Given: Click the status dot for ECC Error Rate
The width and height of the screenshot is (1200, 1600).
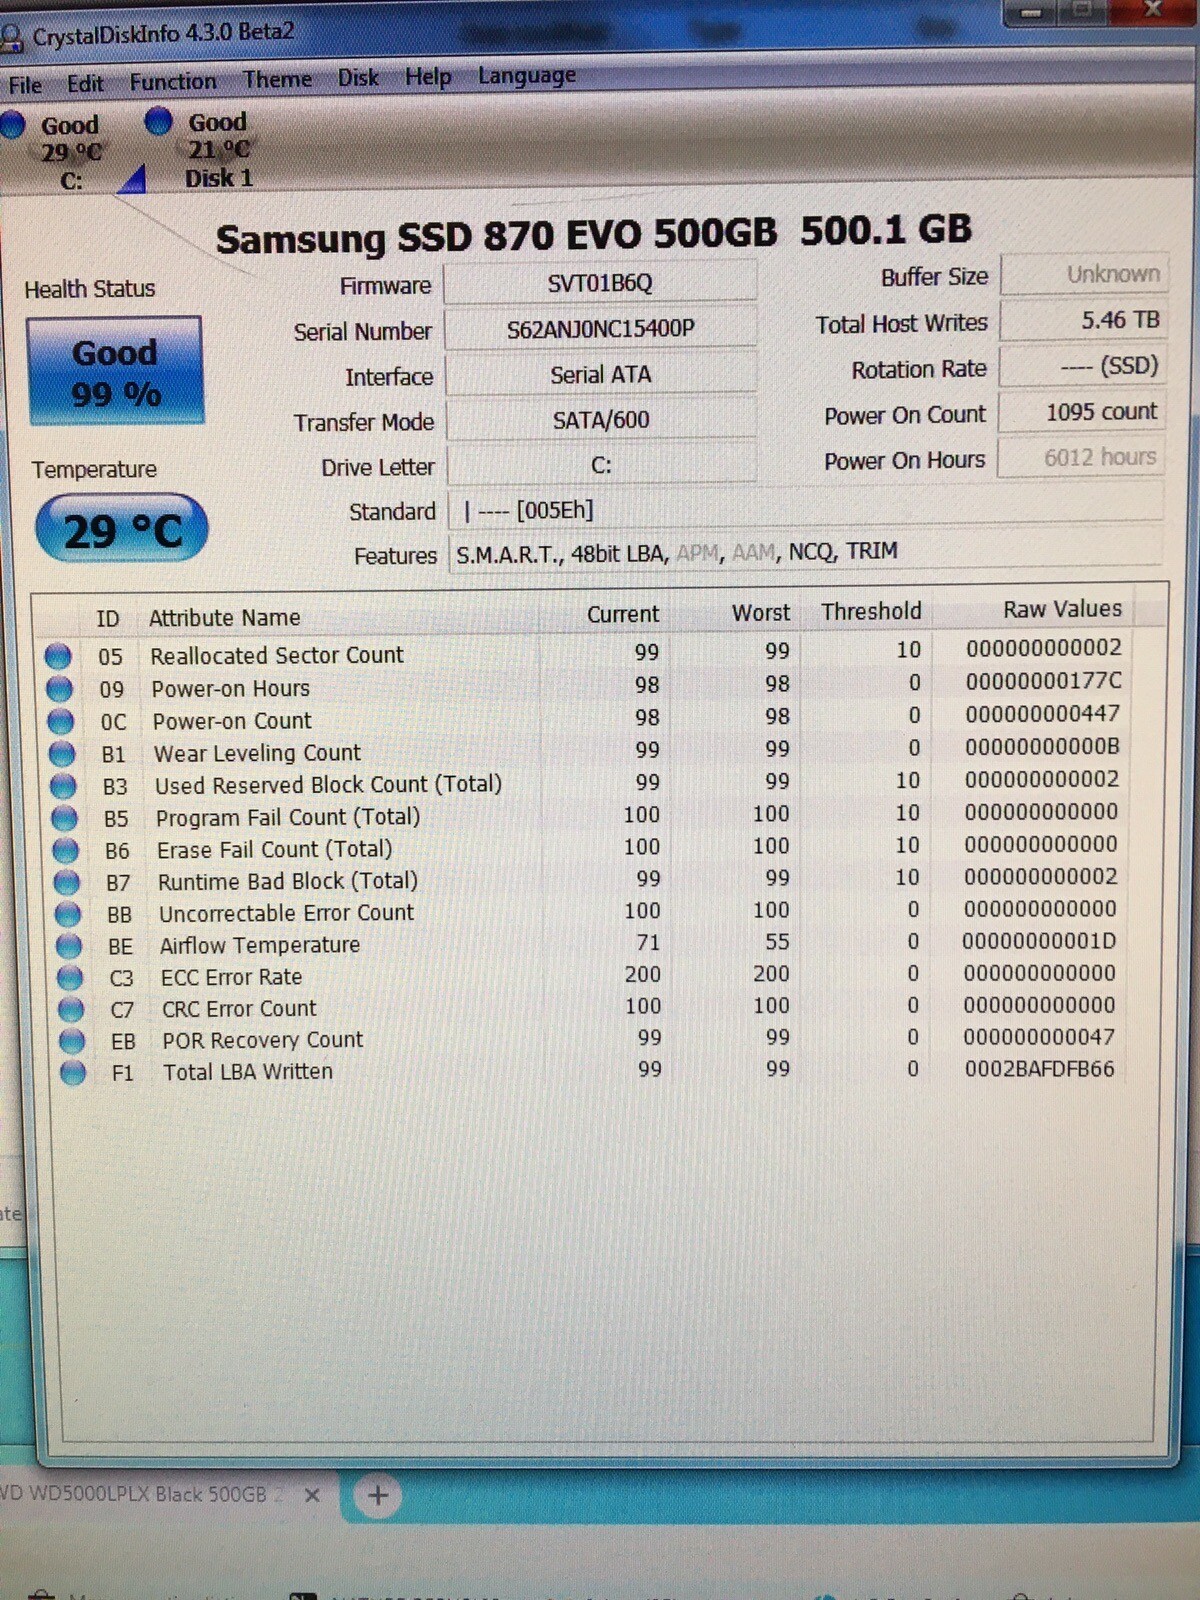Looking at the screenshot, I should point(70,977).
